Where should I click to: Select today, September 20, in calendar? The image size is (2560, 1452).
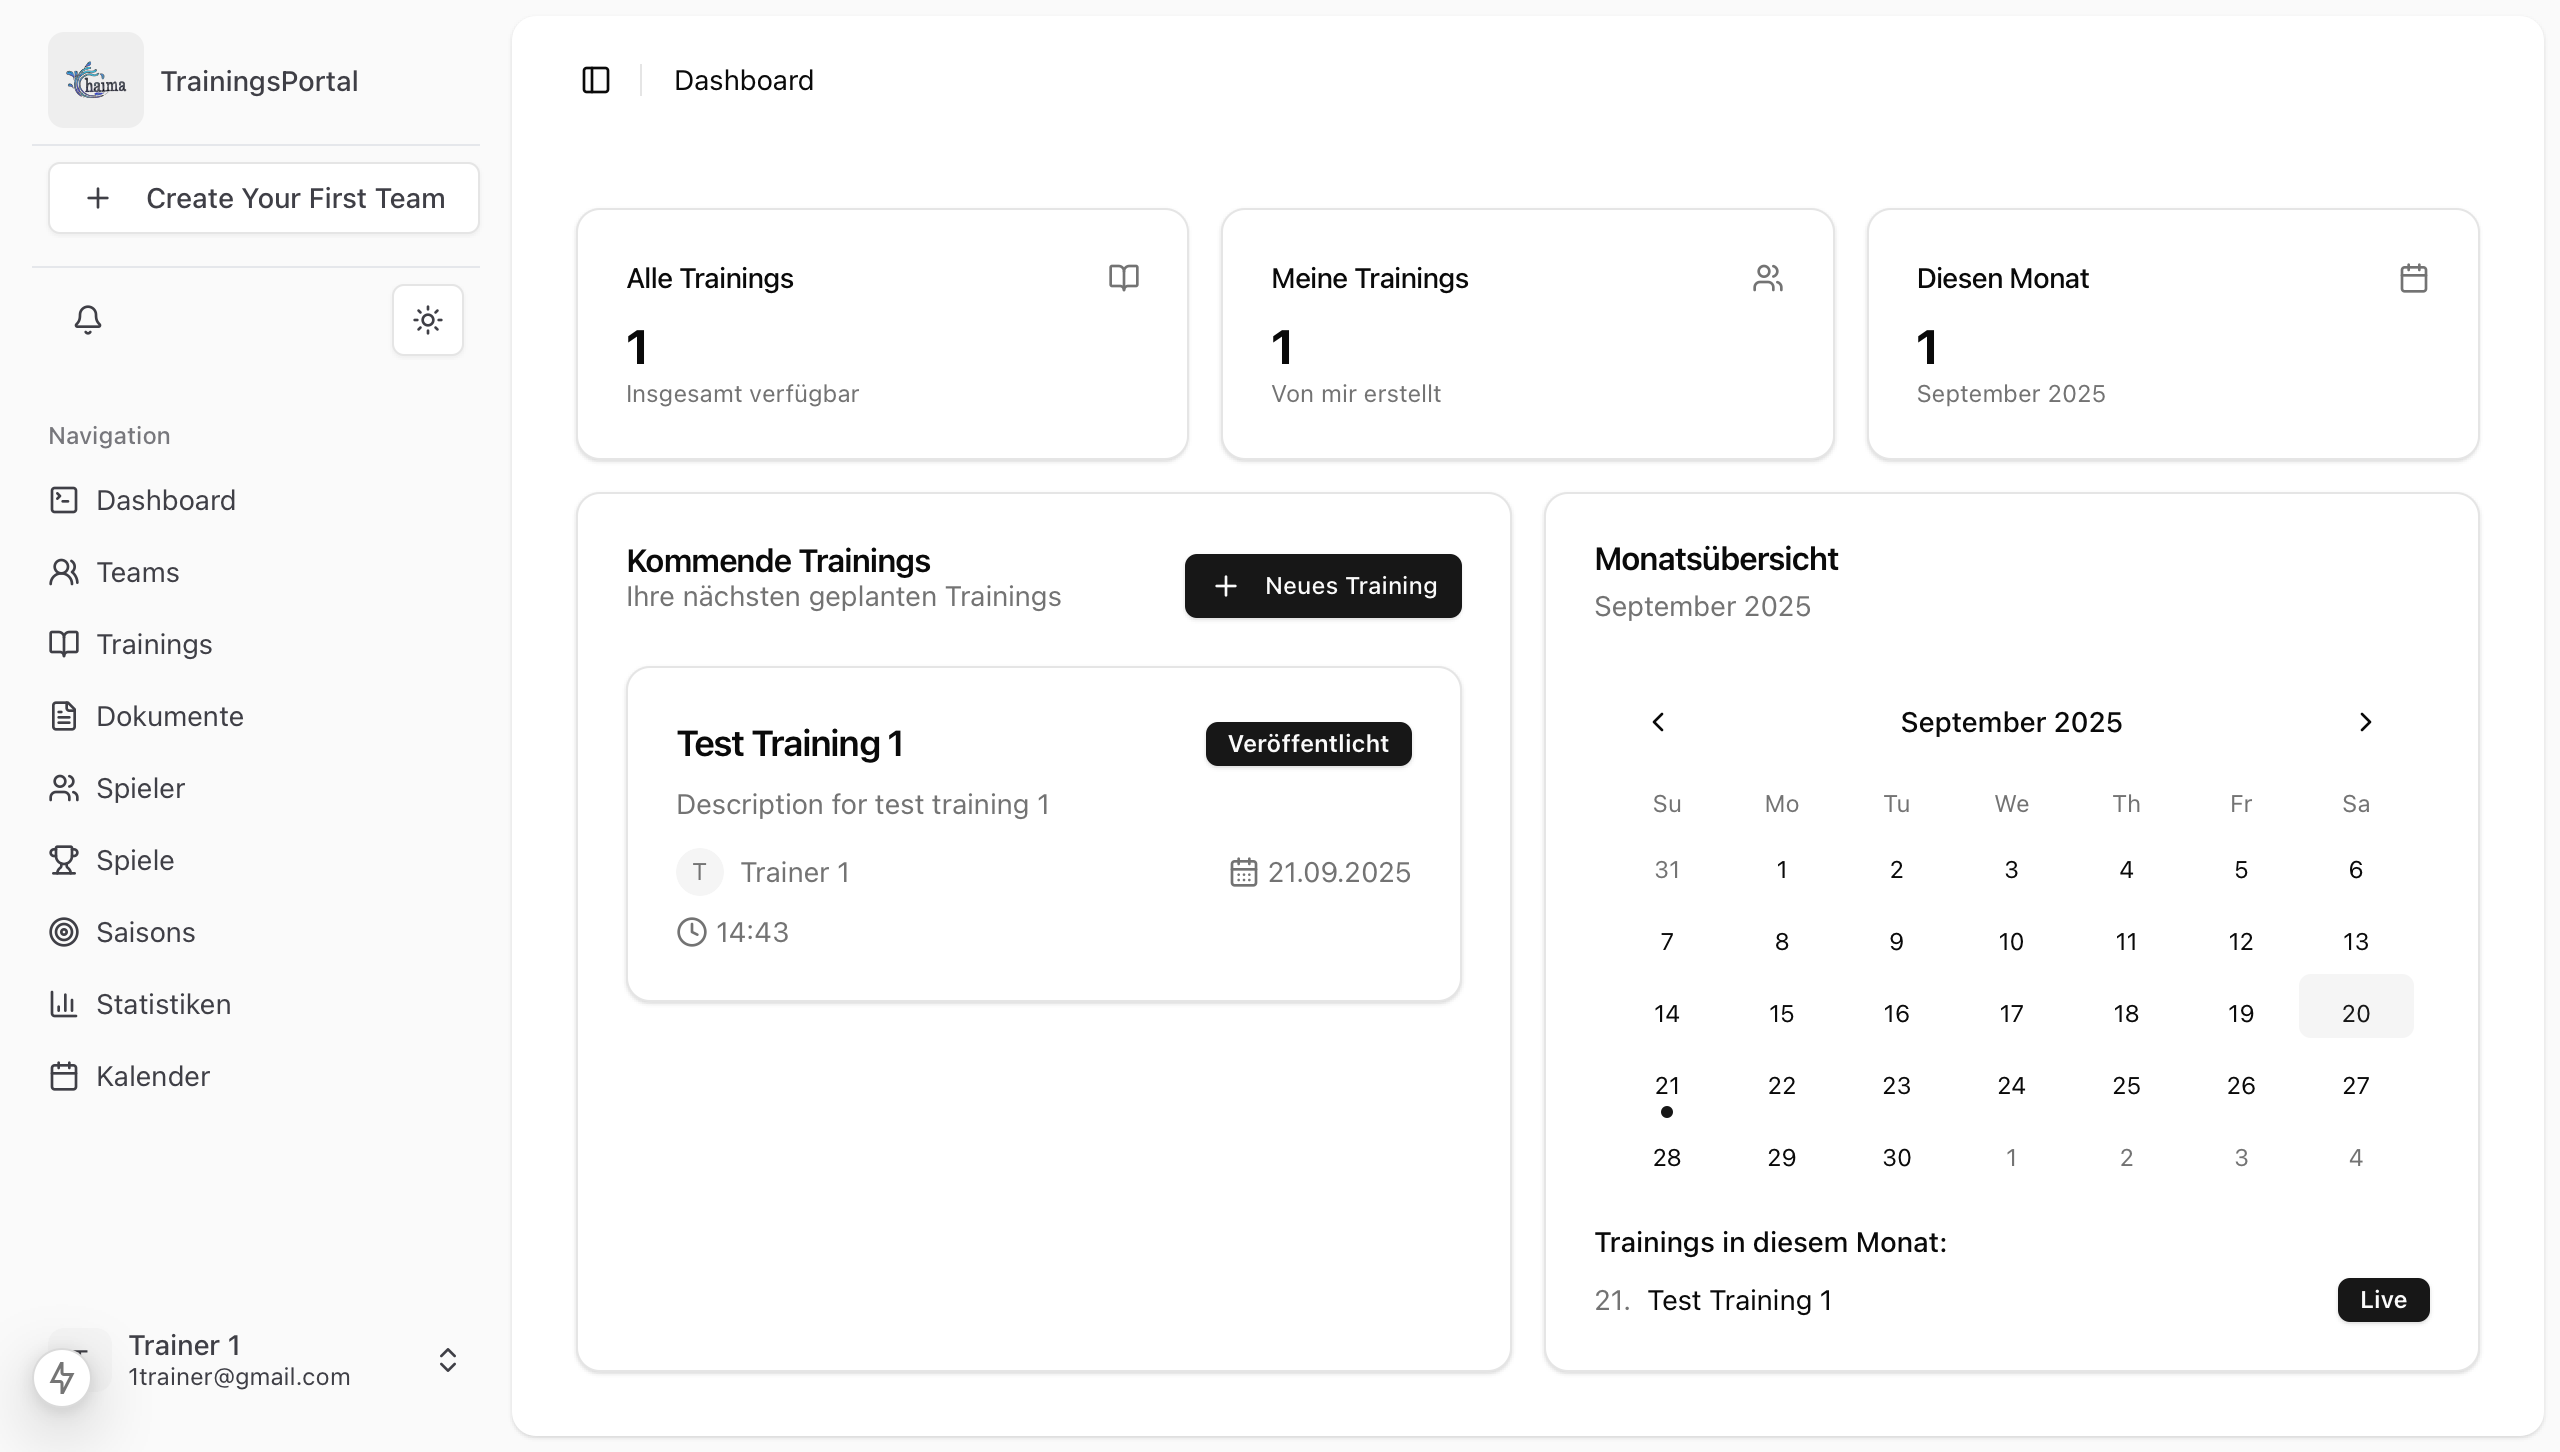coord(2356,1006)
